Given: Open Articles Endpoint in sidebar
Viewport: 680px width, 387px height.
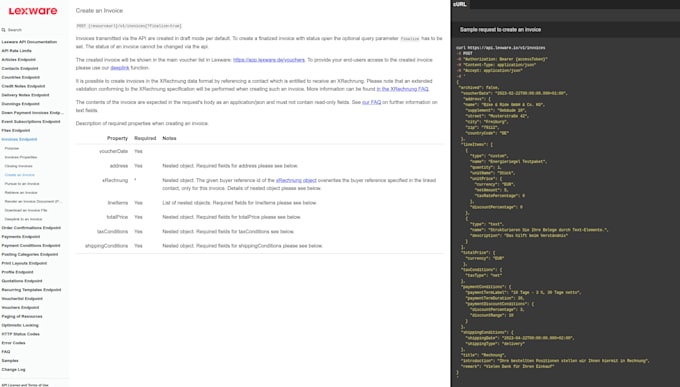Looking at the screenshot, I should (x=19, y=59).
